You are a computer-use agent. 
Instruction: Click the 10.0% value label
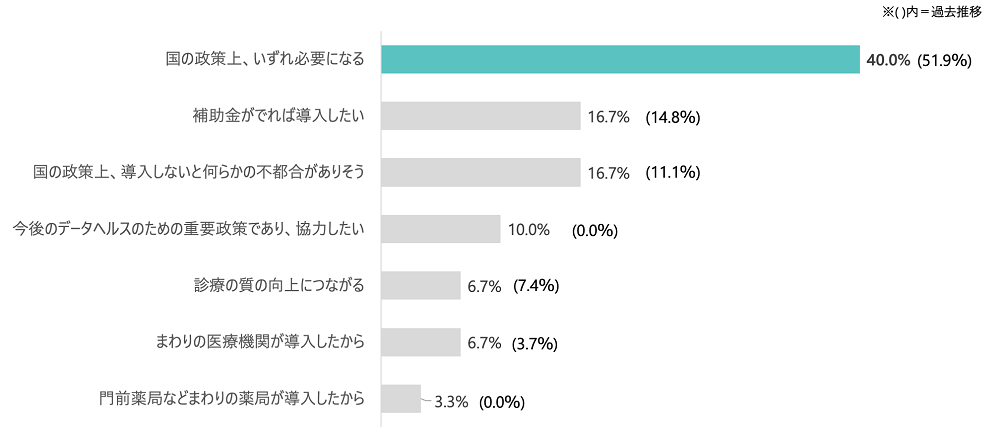tap(529, 230)
